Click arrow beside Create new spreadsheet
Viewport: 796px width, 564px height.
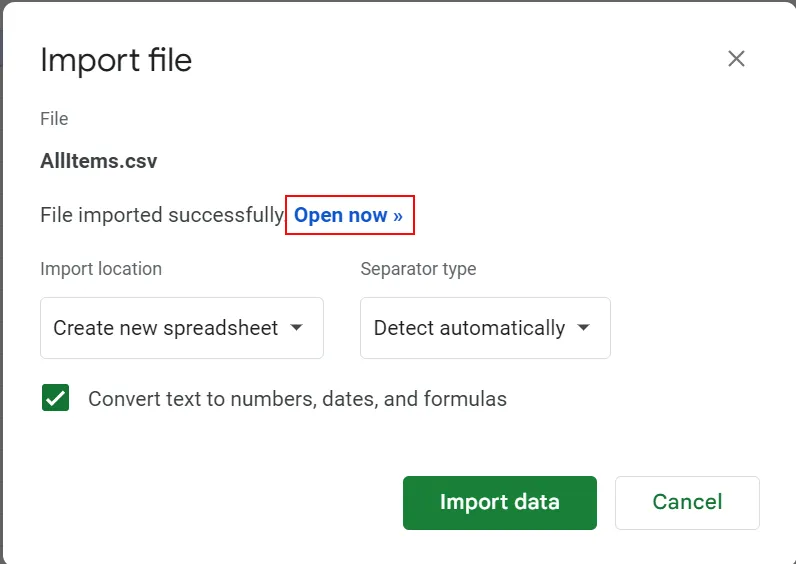click(x=296, y=328)
